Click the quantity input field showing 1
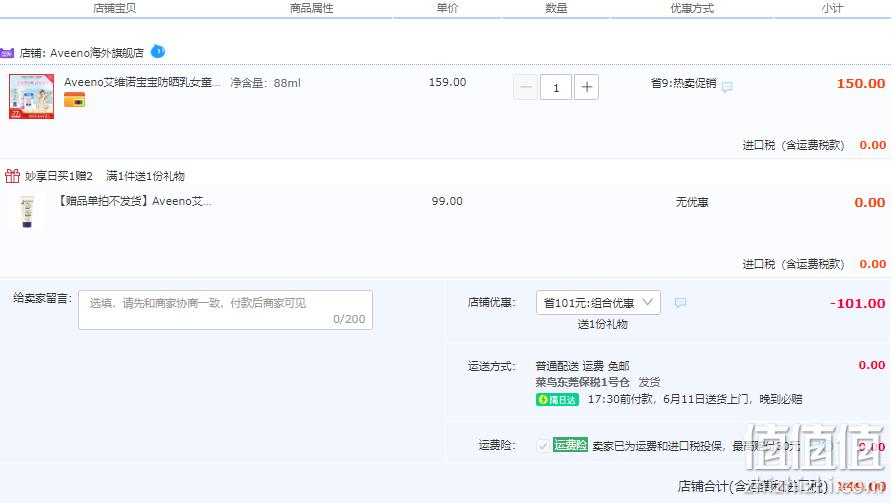Image resolution: width=893 pixels, height=503 pixels. pyautogui.click(x=556, y=87)
